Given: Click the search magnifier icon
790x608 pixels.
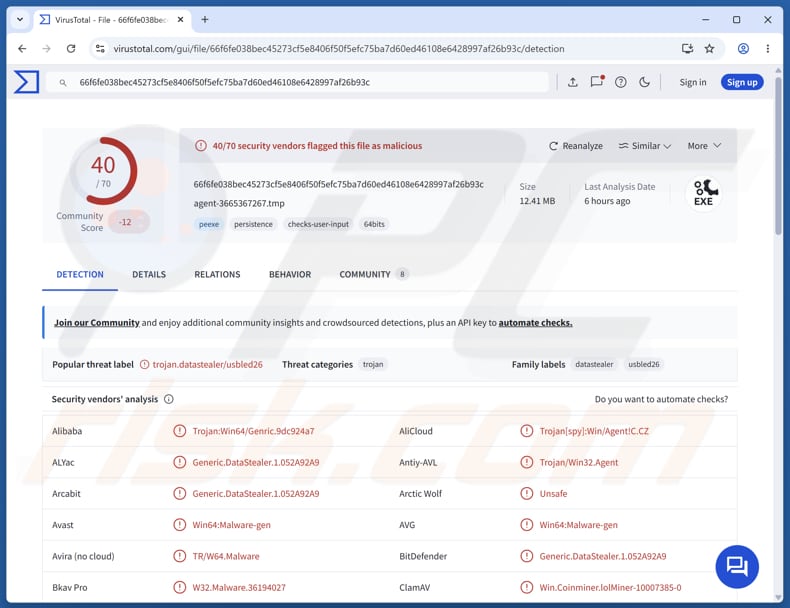Looking at the screenshot, I should click(63, 83).
